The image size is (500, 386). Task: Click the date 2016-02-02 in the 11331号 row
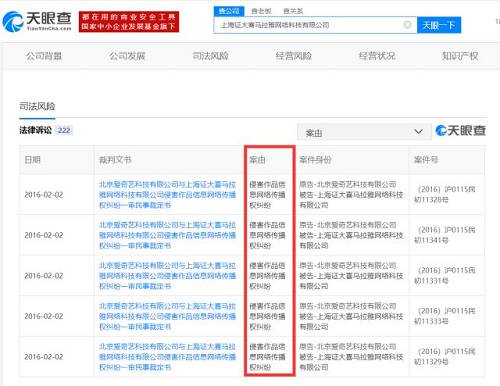click(44, 276)
